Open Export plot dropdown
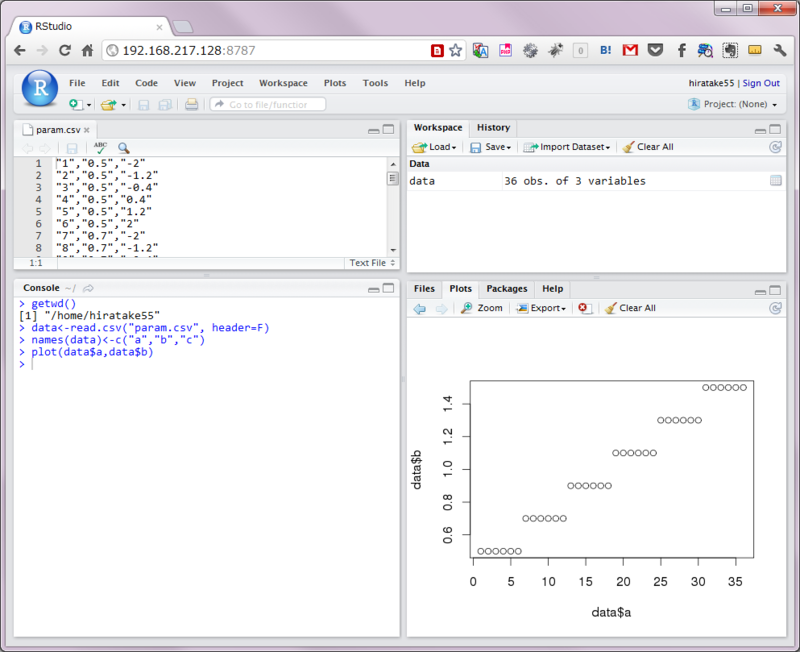This screenshot has width=800, height=652. pyautogui.click(x=541, y=308)
